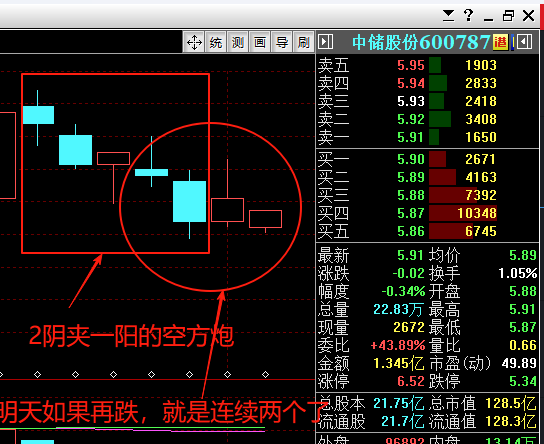Click the 港 Hong Kong connect badge
Image resolution: width=544 pixels, height=444 pixels.
tap(500, 42)
